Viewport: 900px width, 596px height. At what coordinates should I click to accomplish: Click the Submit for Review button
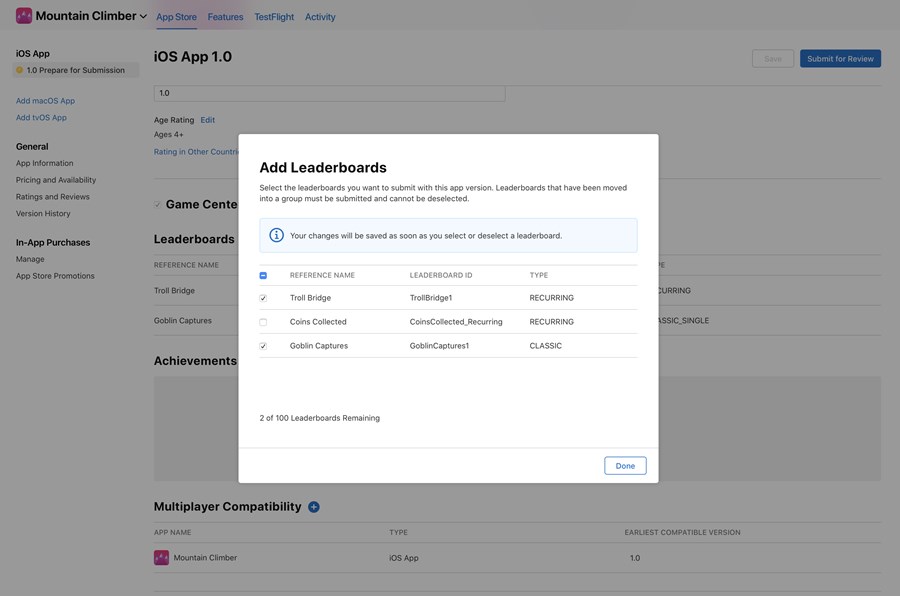pos(840,59)
